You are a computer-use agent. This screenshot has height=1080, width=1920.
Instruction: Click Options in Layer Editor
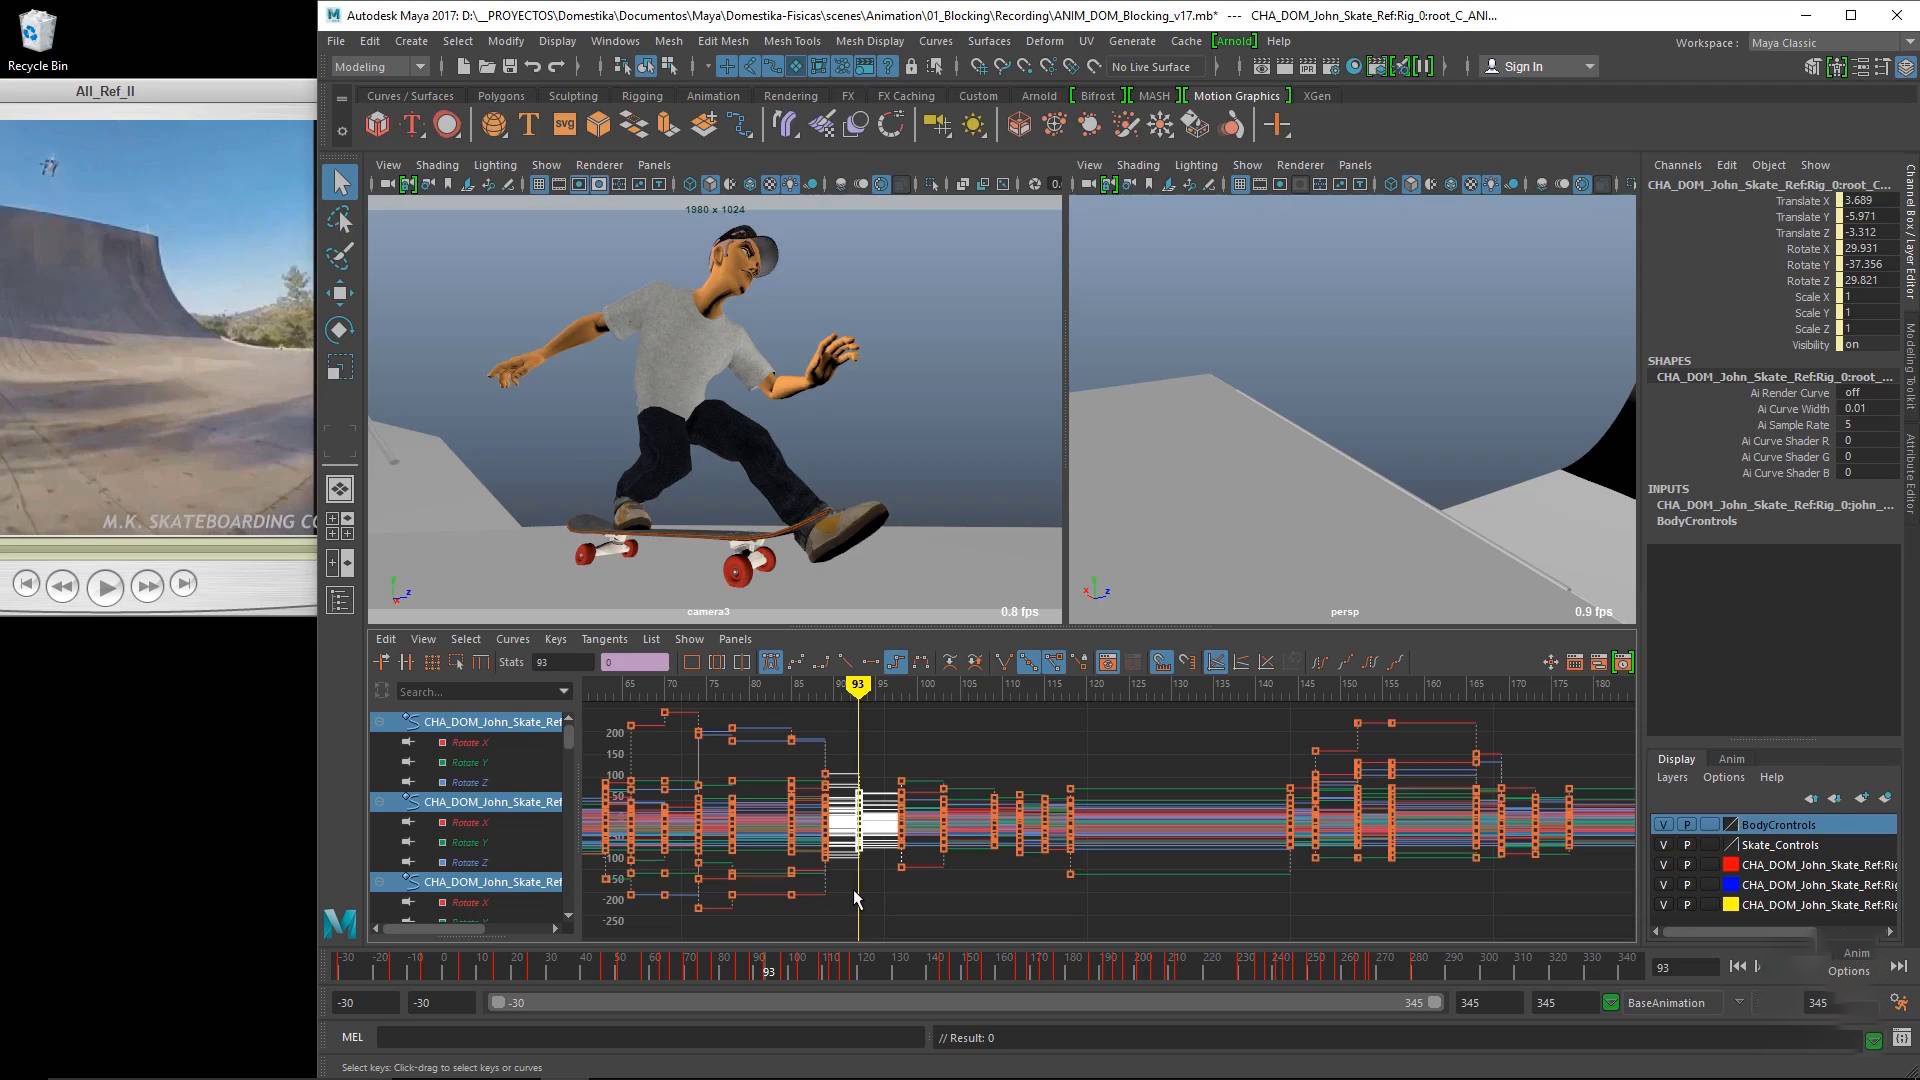pos(1723,777)
